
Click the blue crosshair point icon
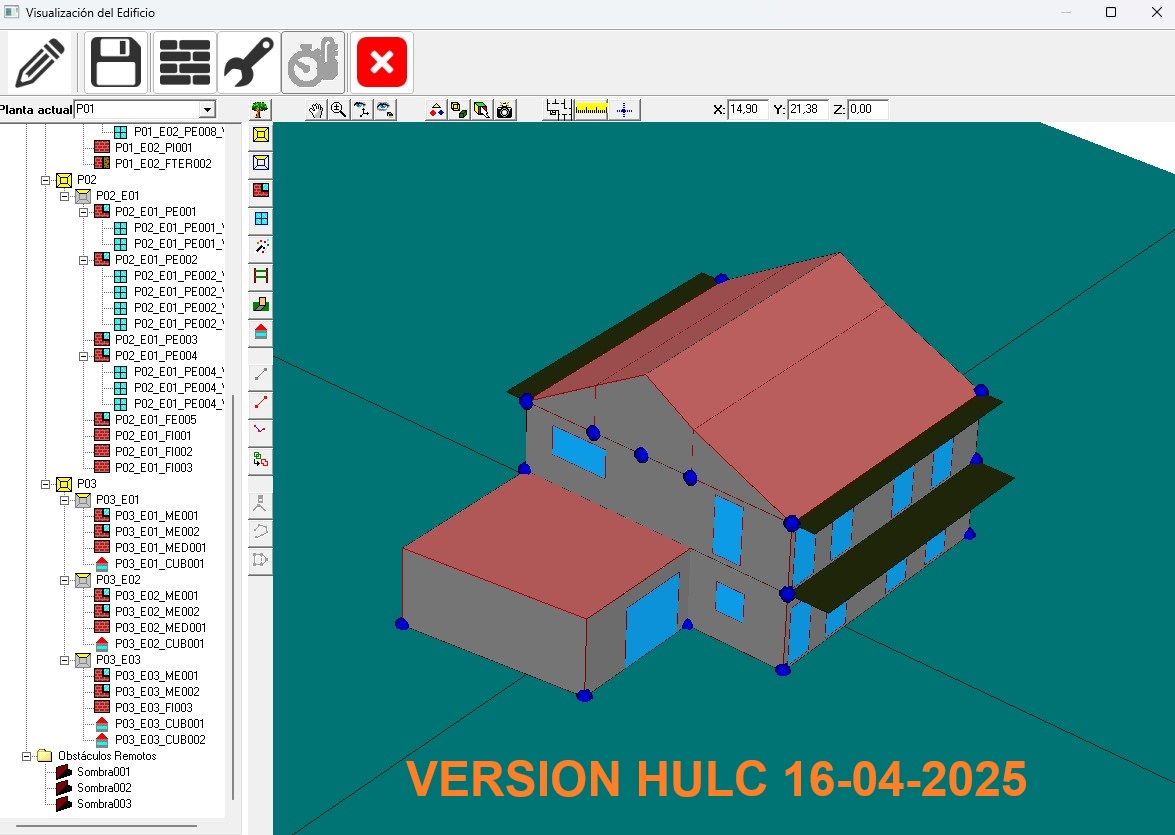pos(624,110)
